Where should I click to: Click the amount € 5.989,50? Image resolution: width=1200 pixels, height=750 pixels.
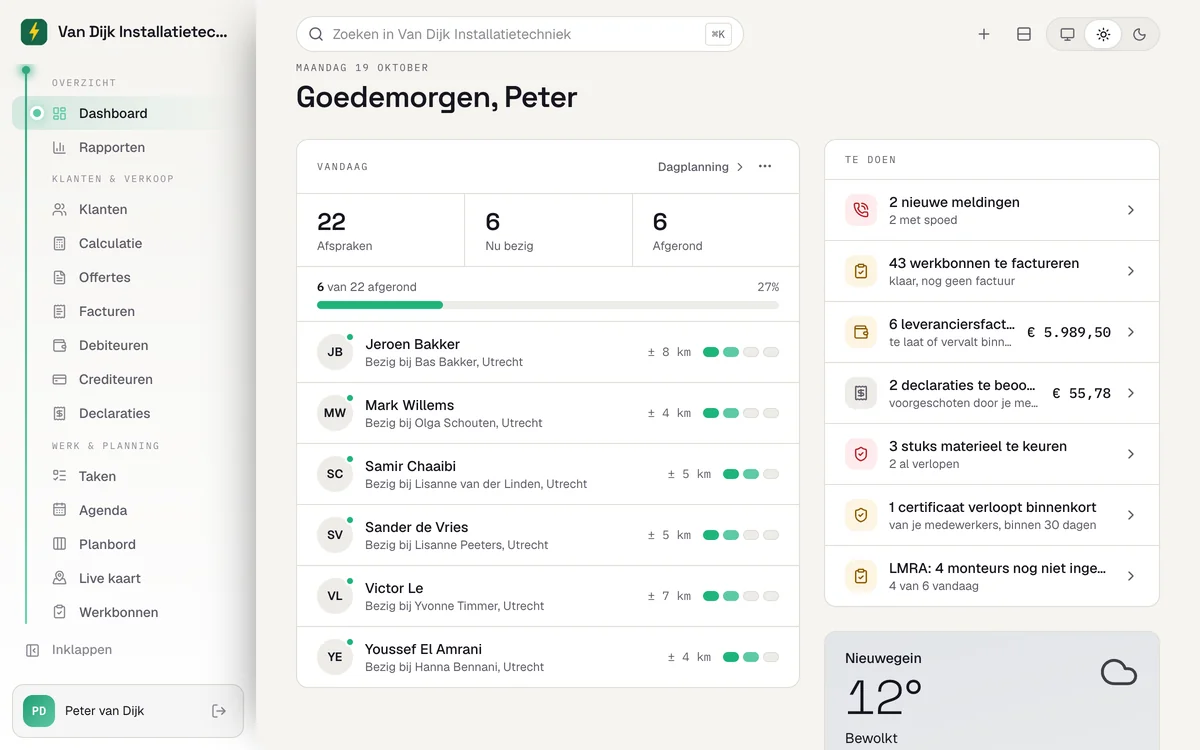(1069, 332)
